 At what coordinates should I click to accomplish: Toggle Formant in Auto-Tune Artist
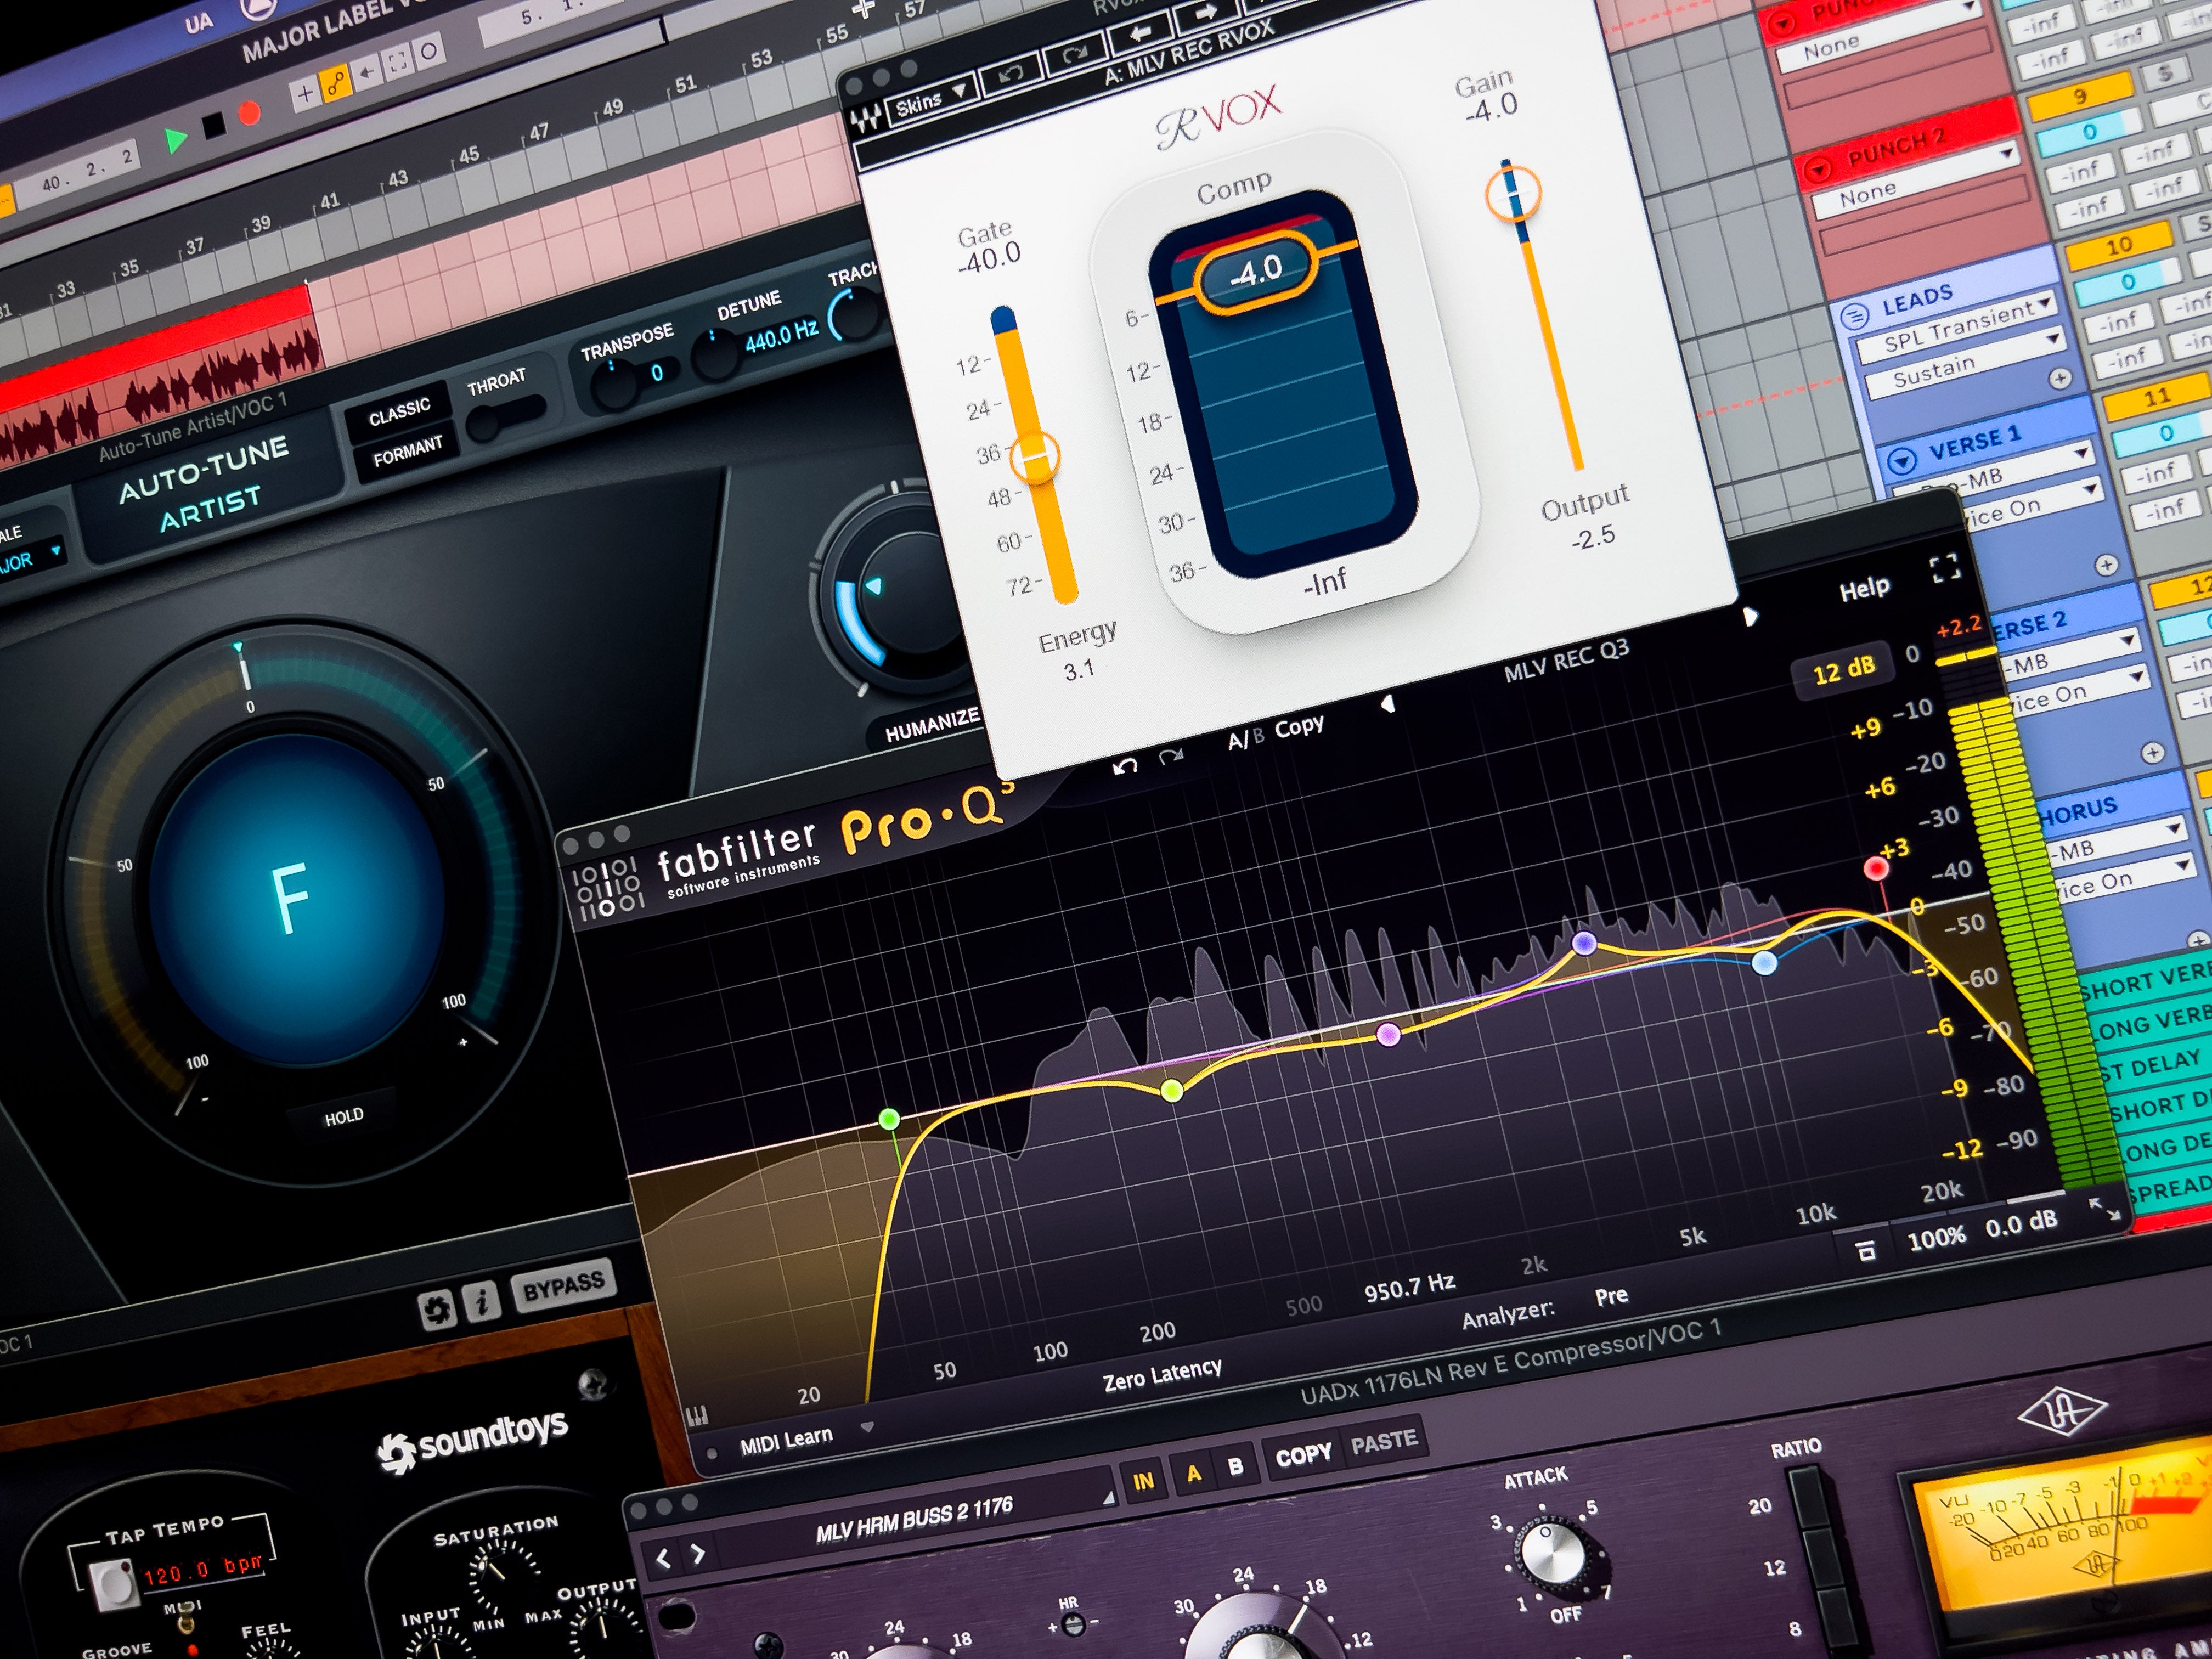point(407,452)
